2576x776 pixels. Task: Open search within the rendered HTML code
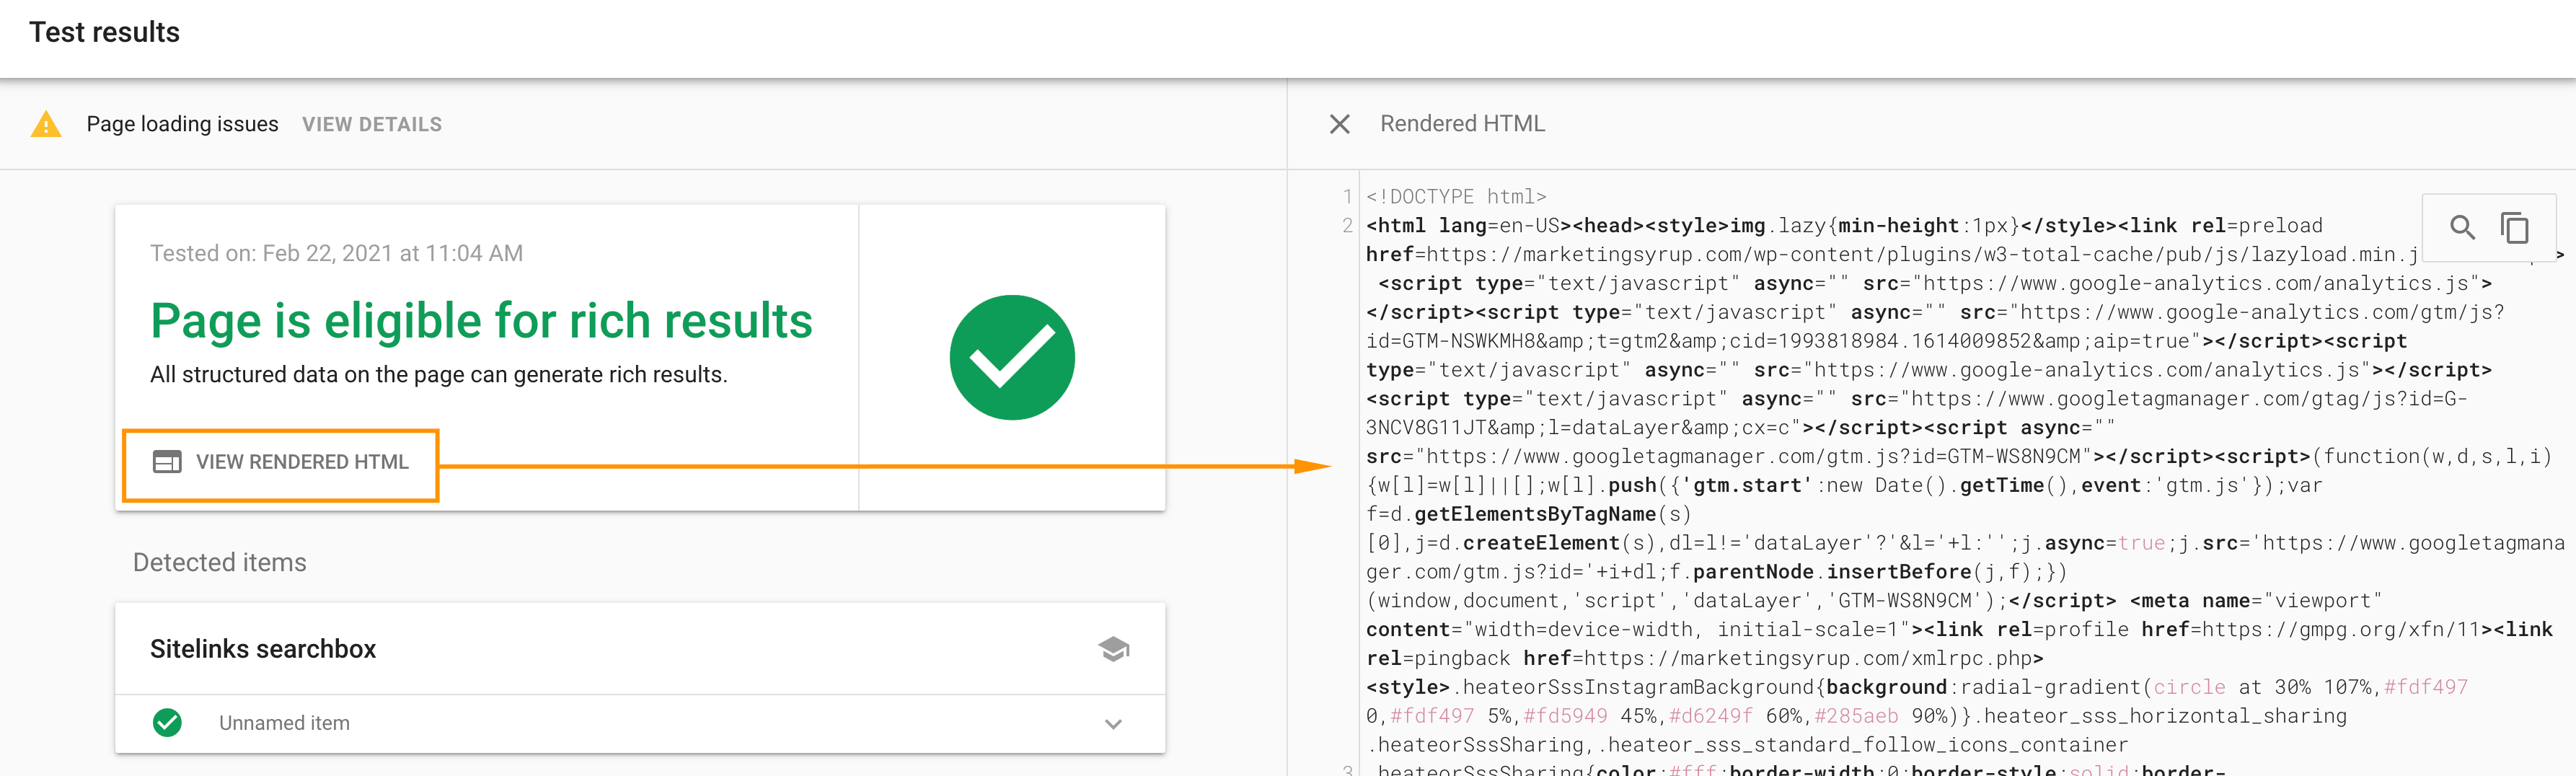point(2462,227)
